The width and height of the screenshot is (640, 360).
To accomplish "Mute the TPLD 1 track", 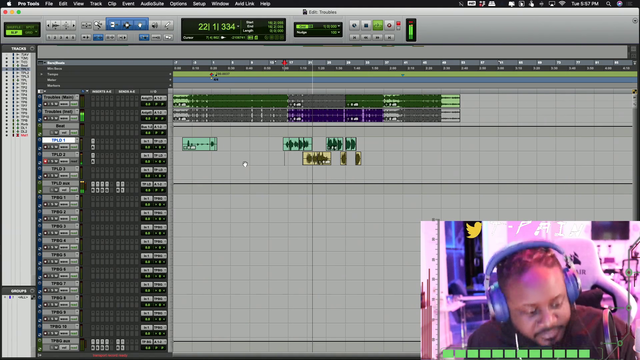I will [x=56, y=147].
